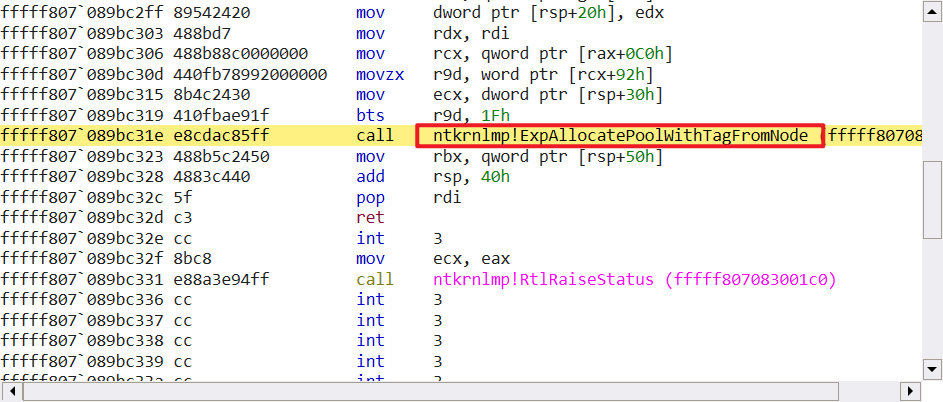Select address fffff807`089bc323
The image size is (943, 402).
pos(81,156)
